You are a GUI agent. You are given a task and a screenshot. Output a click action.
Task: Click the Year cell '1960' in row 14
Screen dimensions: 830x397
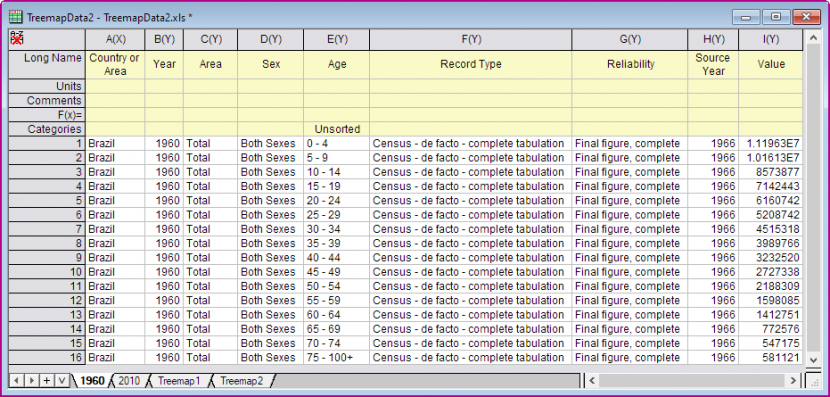(164, 329)
